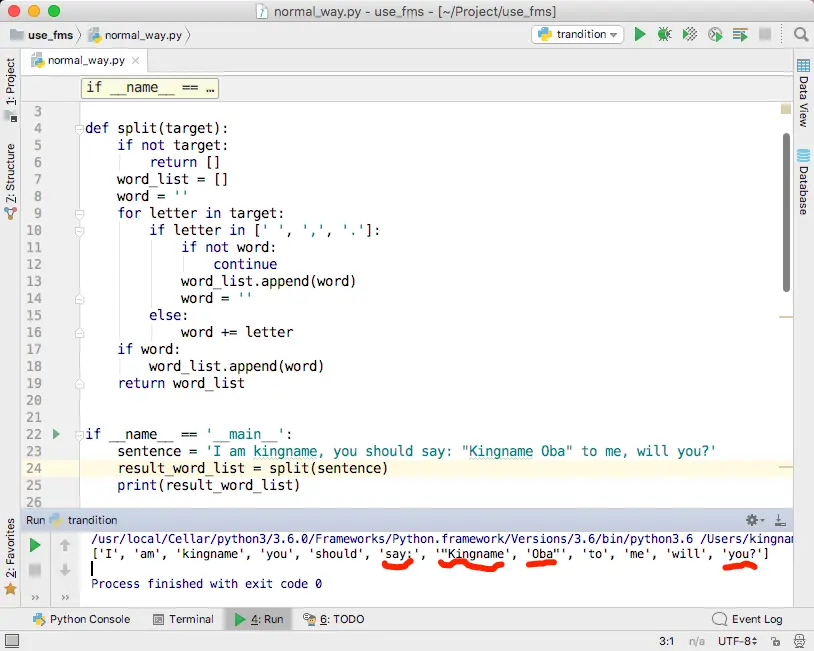Screen dimensions: 814x651
Task: Open the Python Console tab
Action: pos(82,619)
